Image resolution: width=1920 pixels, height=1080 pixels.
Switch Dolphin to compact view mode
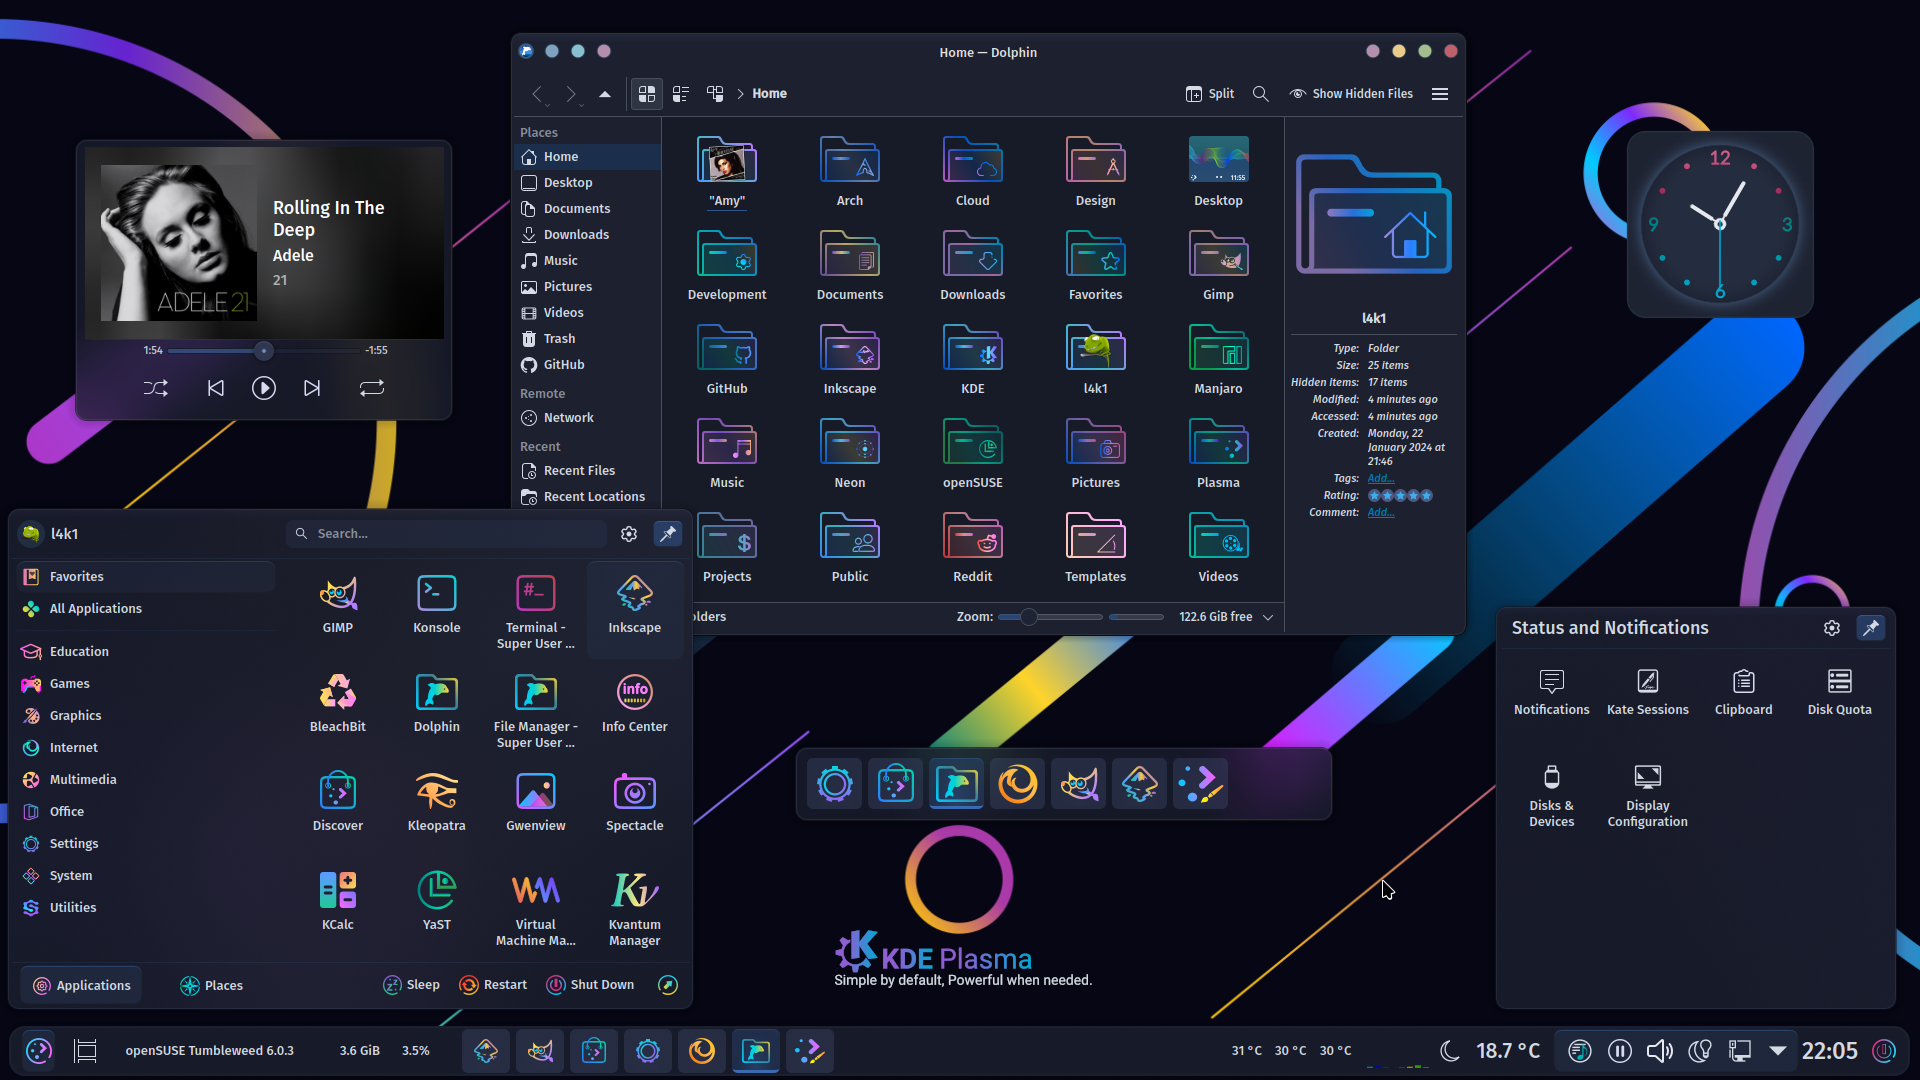click(x=680, y=93)
